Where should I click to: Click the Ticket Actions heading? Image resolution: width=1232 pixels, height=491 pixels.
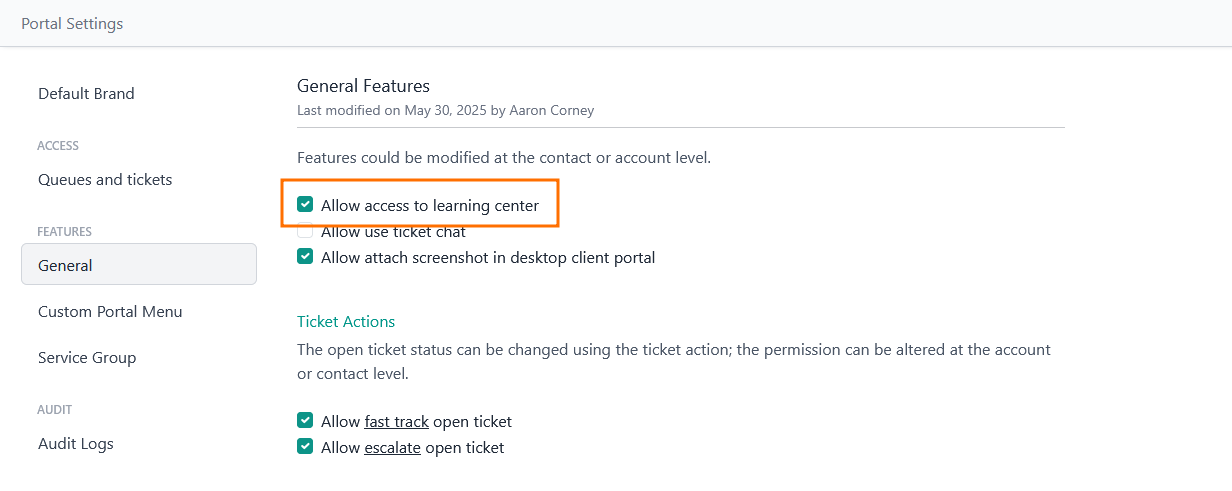[346, 322]
